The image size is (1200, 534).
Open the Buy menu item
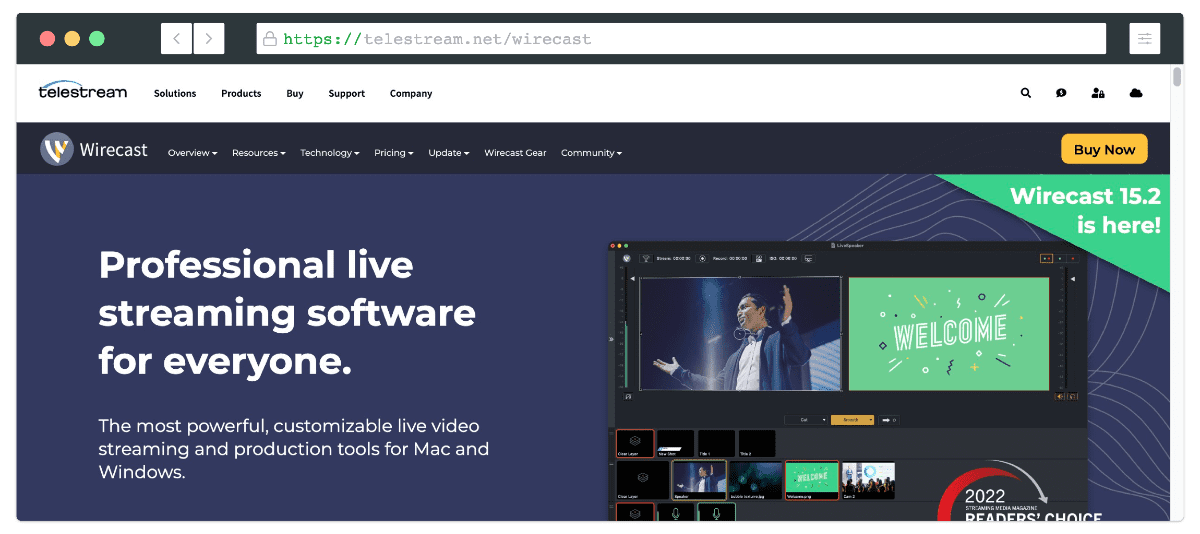295,94
